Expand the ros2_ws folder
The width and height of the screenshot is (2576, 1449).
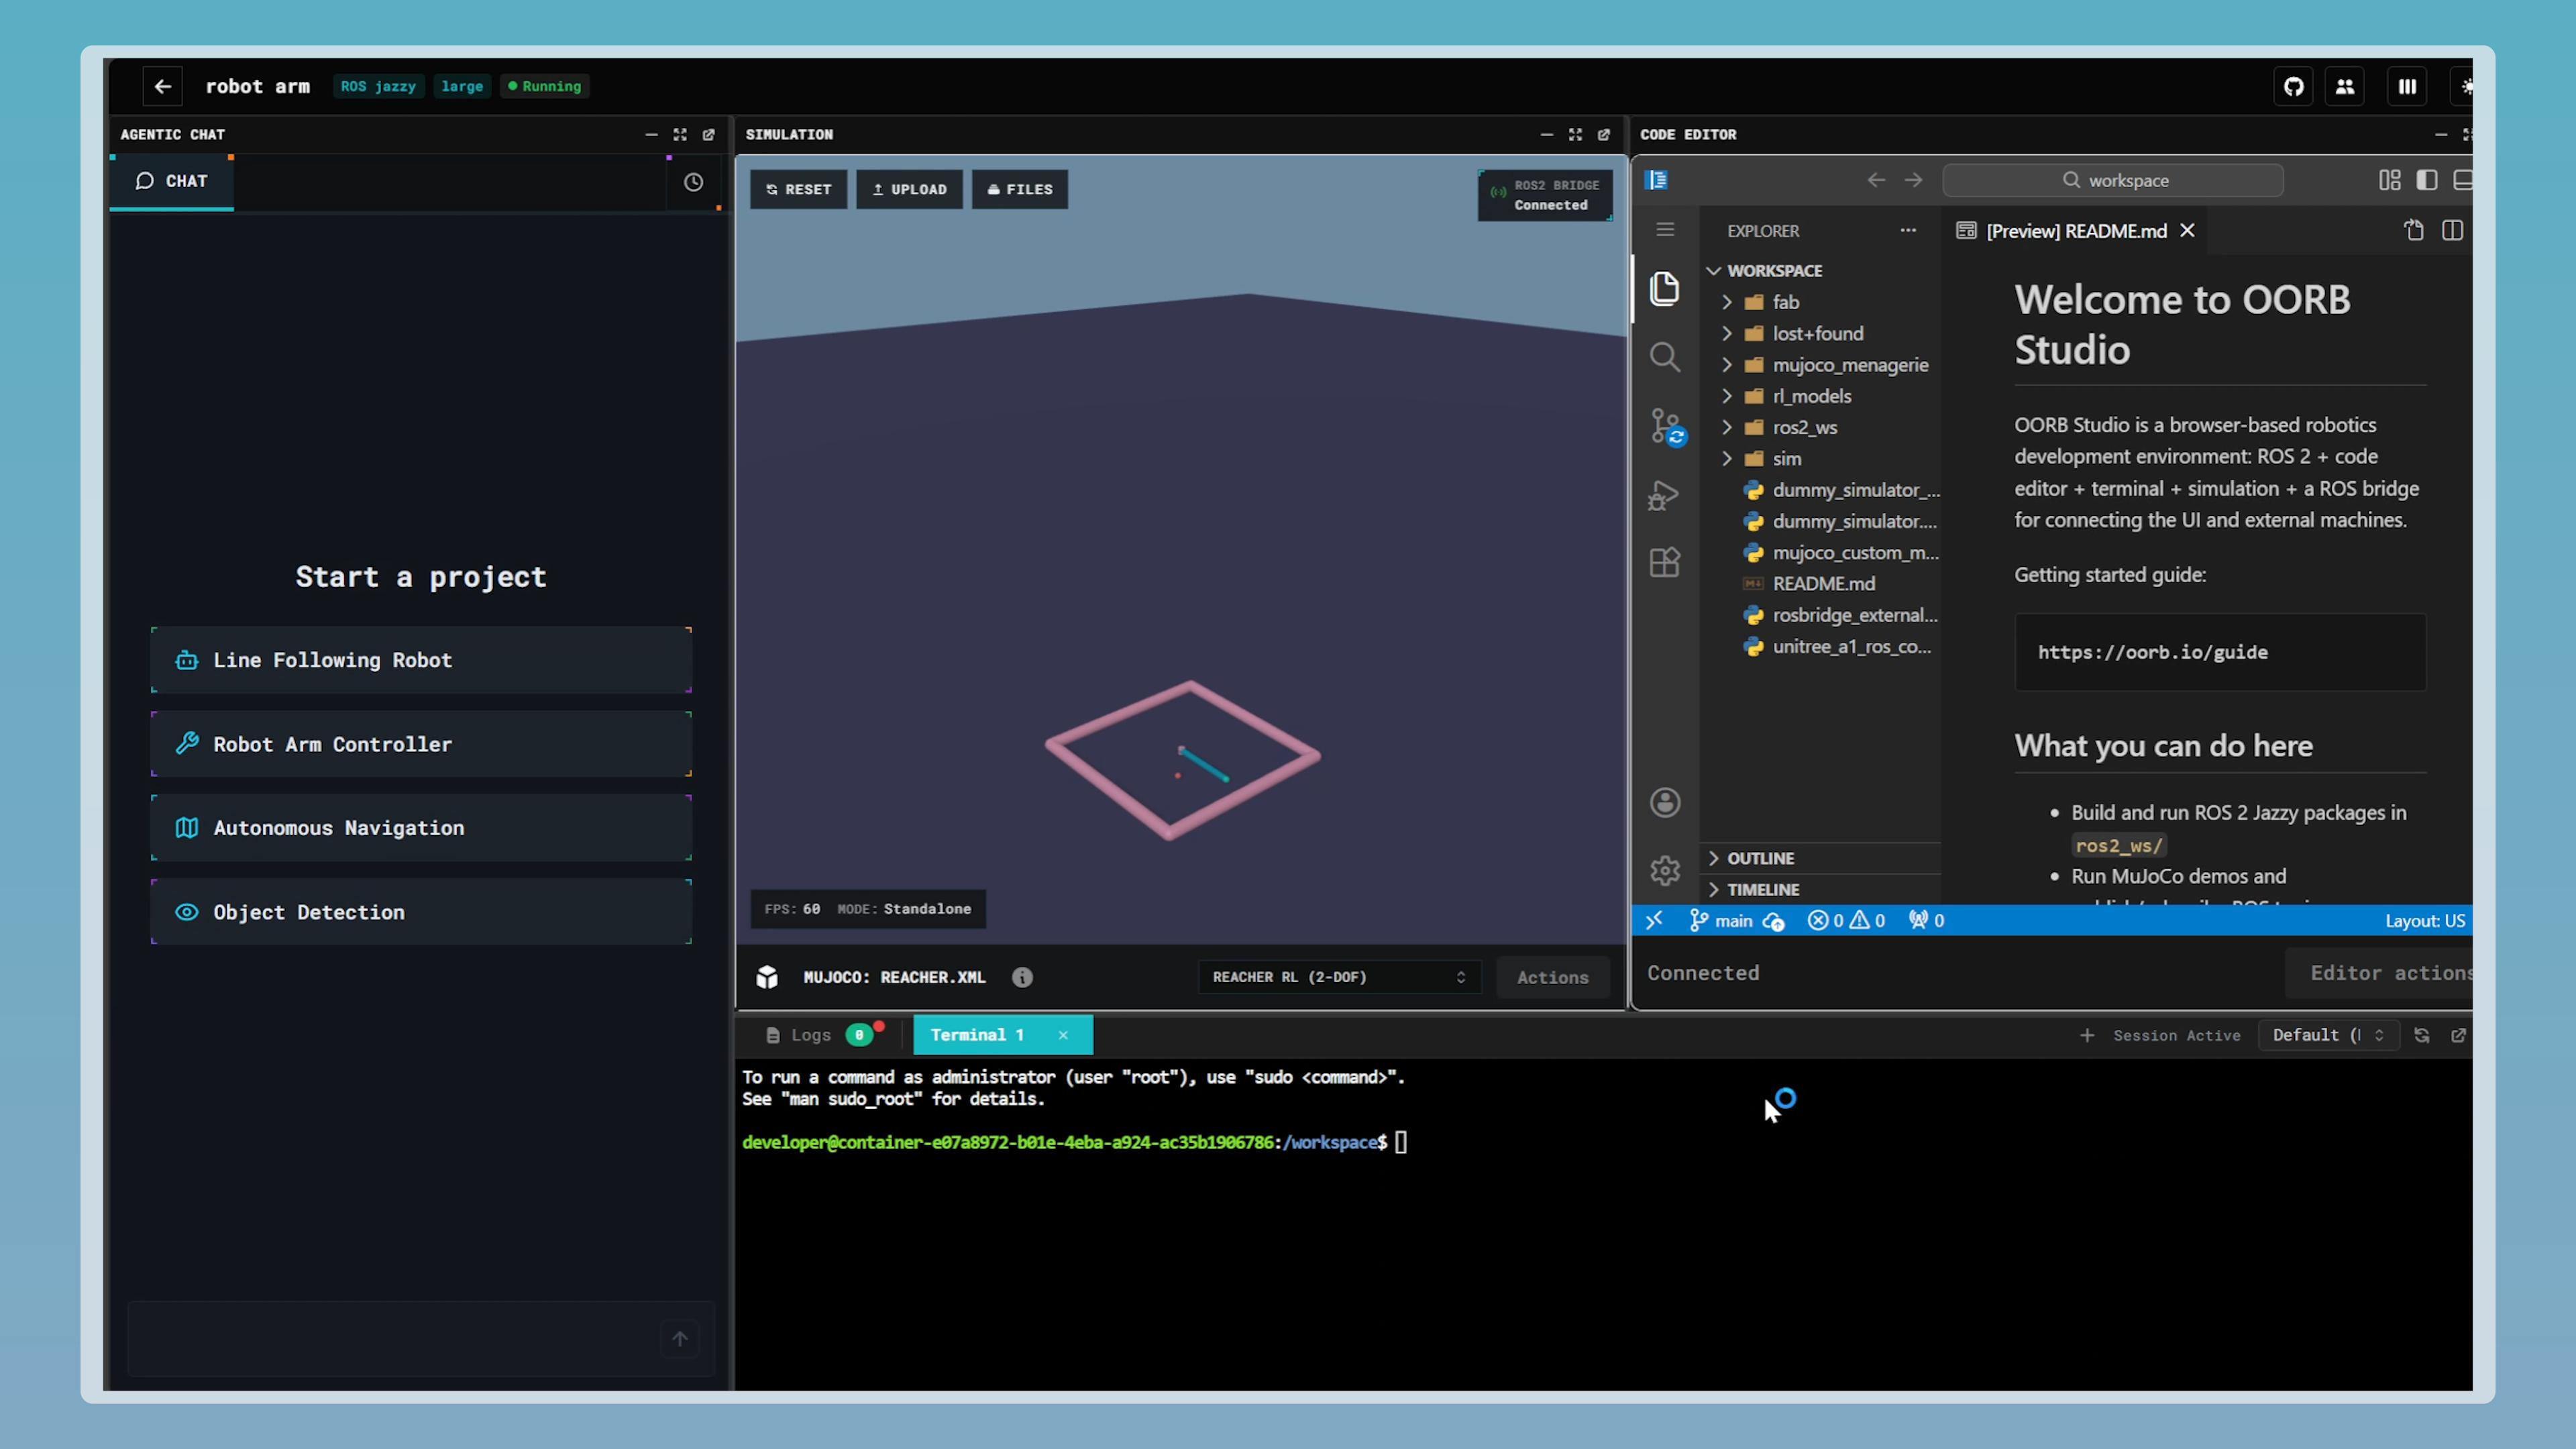[x=1804, y=427]
